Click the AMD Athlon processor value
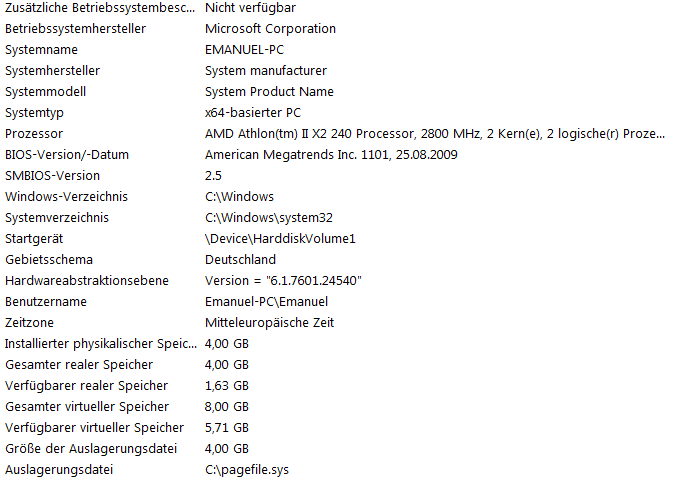The image size is (682, 485). pyautogui.click(x=435, y=134)
